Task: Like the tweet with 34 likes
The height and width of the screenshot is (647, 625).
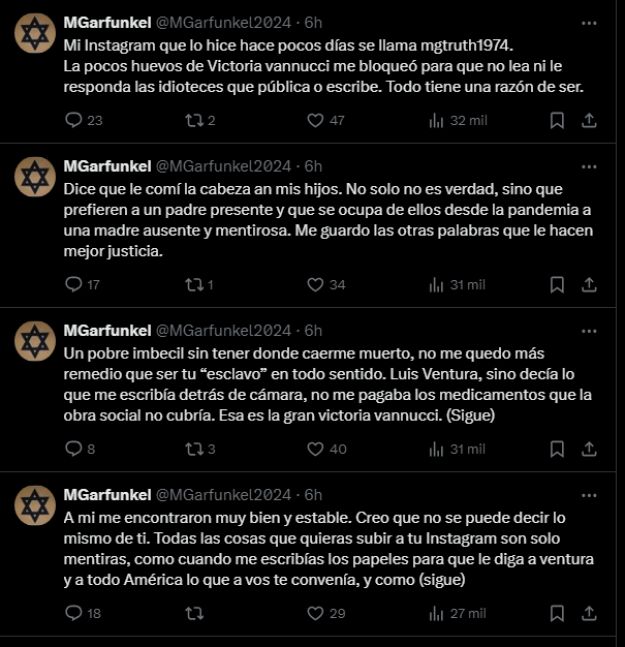Action: (x=316, y=284)
